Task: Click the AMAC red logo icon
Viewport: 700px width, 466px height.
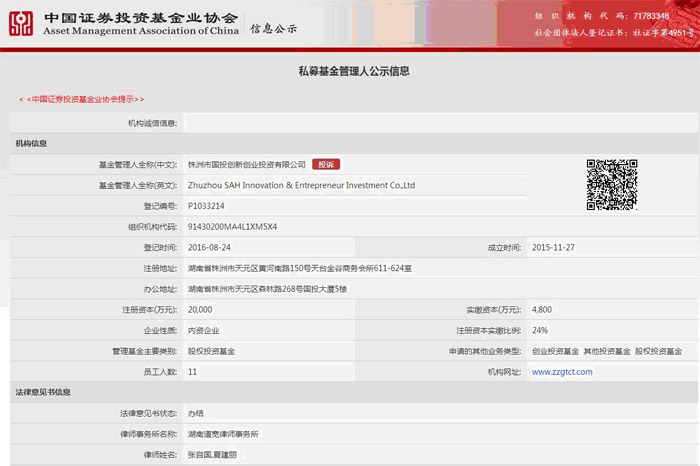Action: coord(21,24)
